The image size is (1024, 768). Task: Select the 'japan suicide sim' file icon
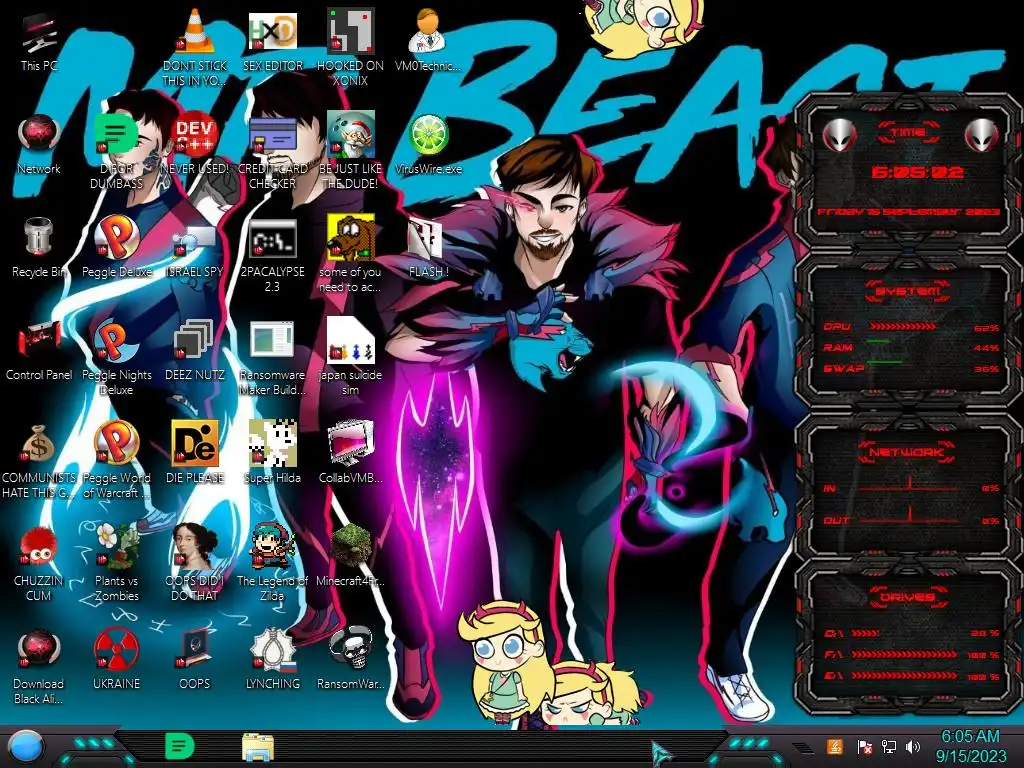(350, 357)
